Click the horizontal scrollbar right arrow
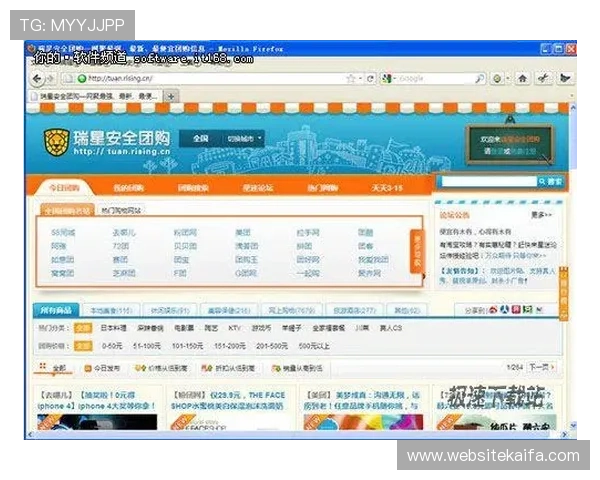 pyautogui.click(x=564, y=434)
